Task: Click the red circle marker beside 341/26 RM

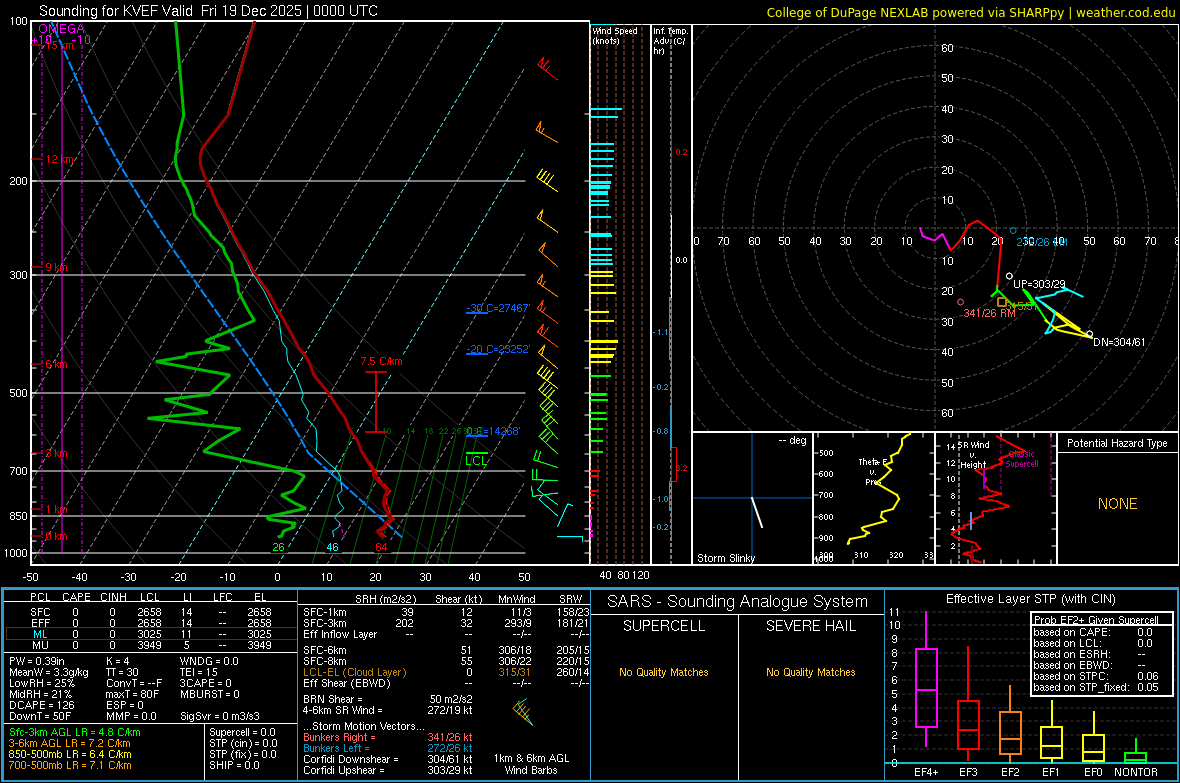Action: [x=960, y=302]
